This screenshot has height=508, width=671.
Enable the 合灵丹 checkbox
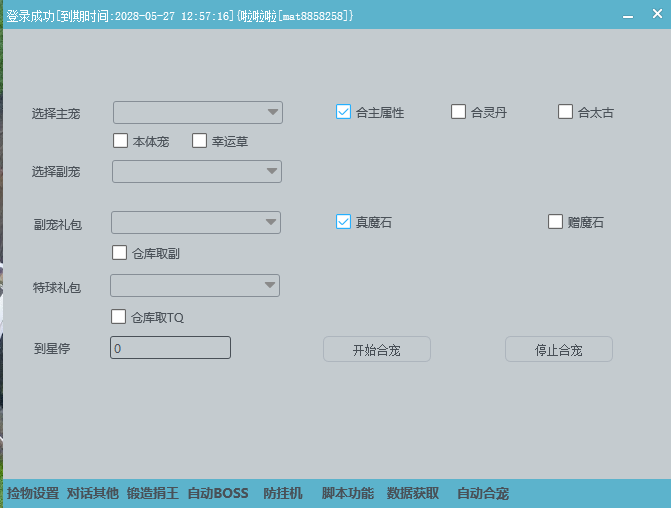(459, 112)
